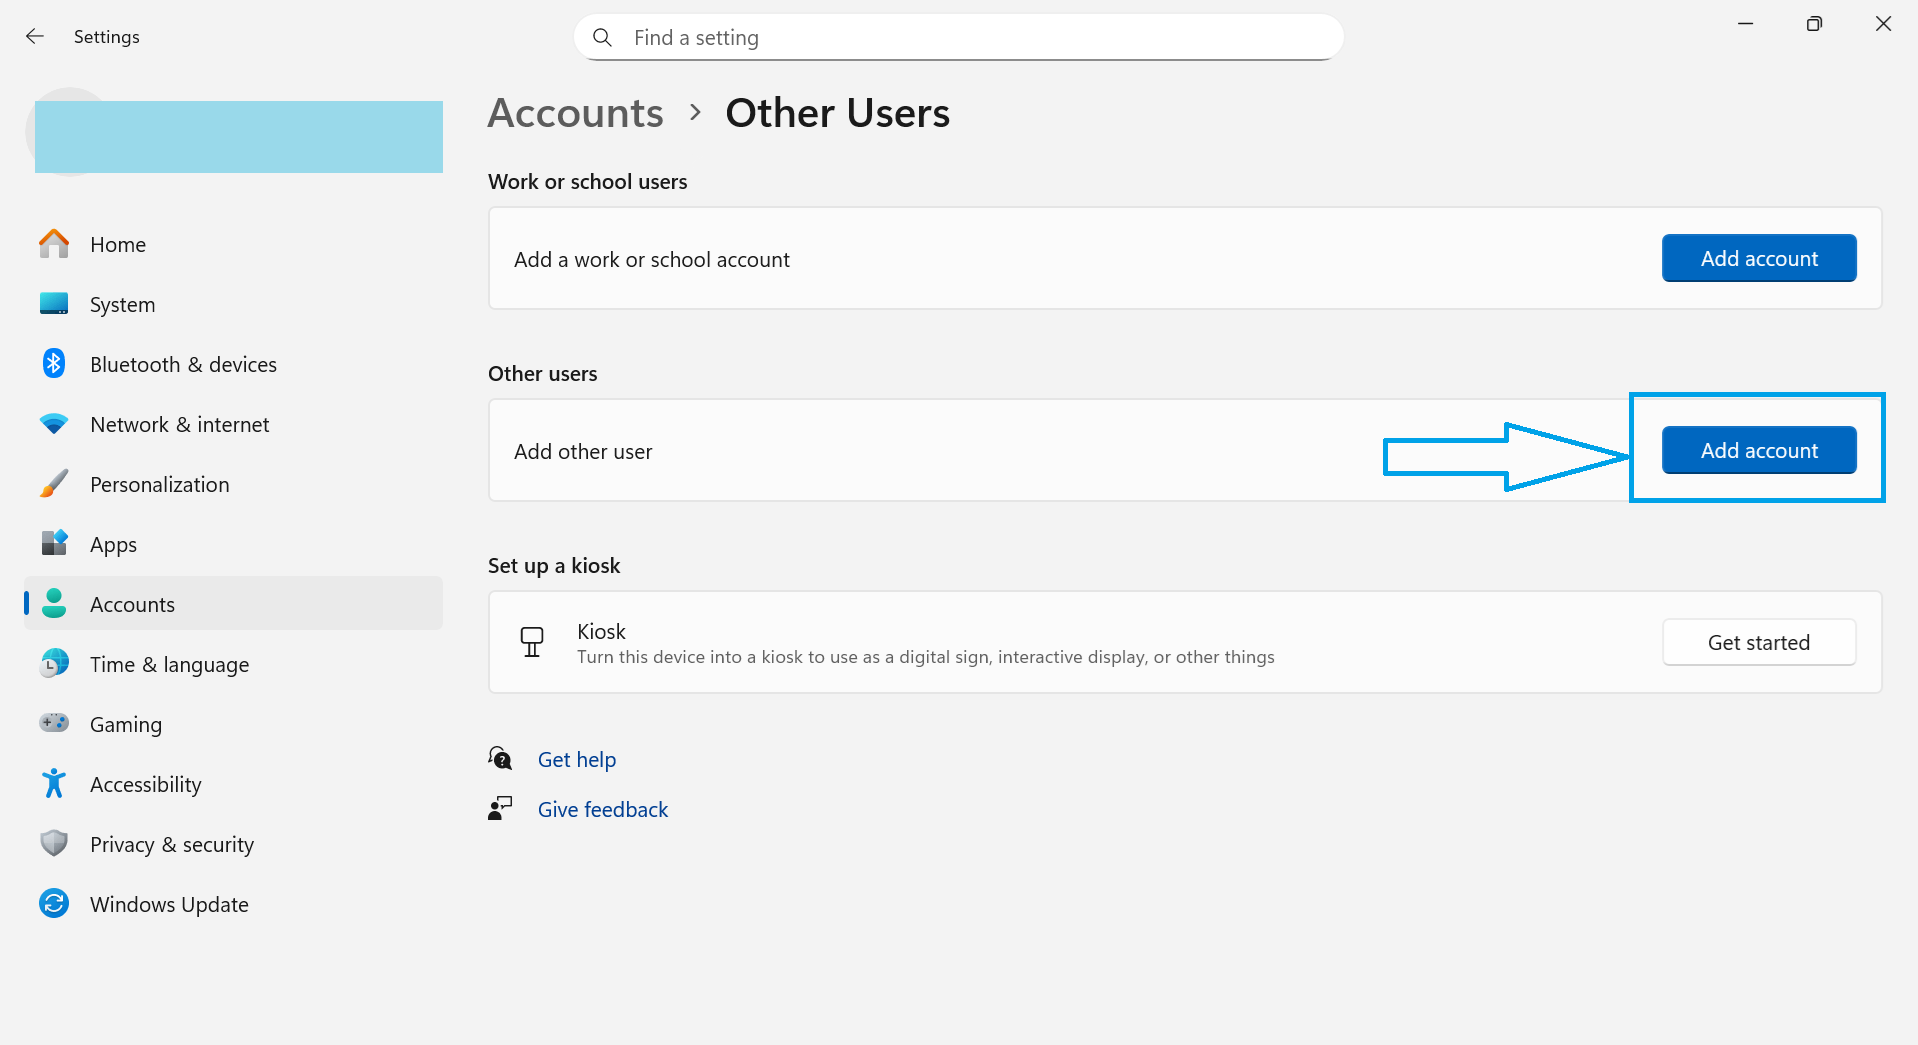The image size is (1918, 1045).
Task: Click the Network & internet icon
Action: pyautogui.click(x=53, y=424)
